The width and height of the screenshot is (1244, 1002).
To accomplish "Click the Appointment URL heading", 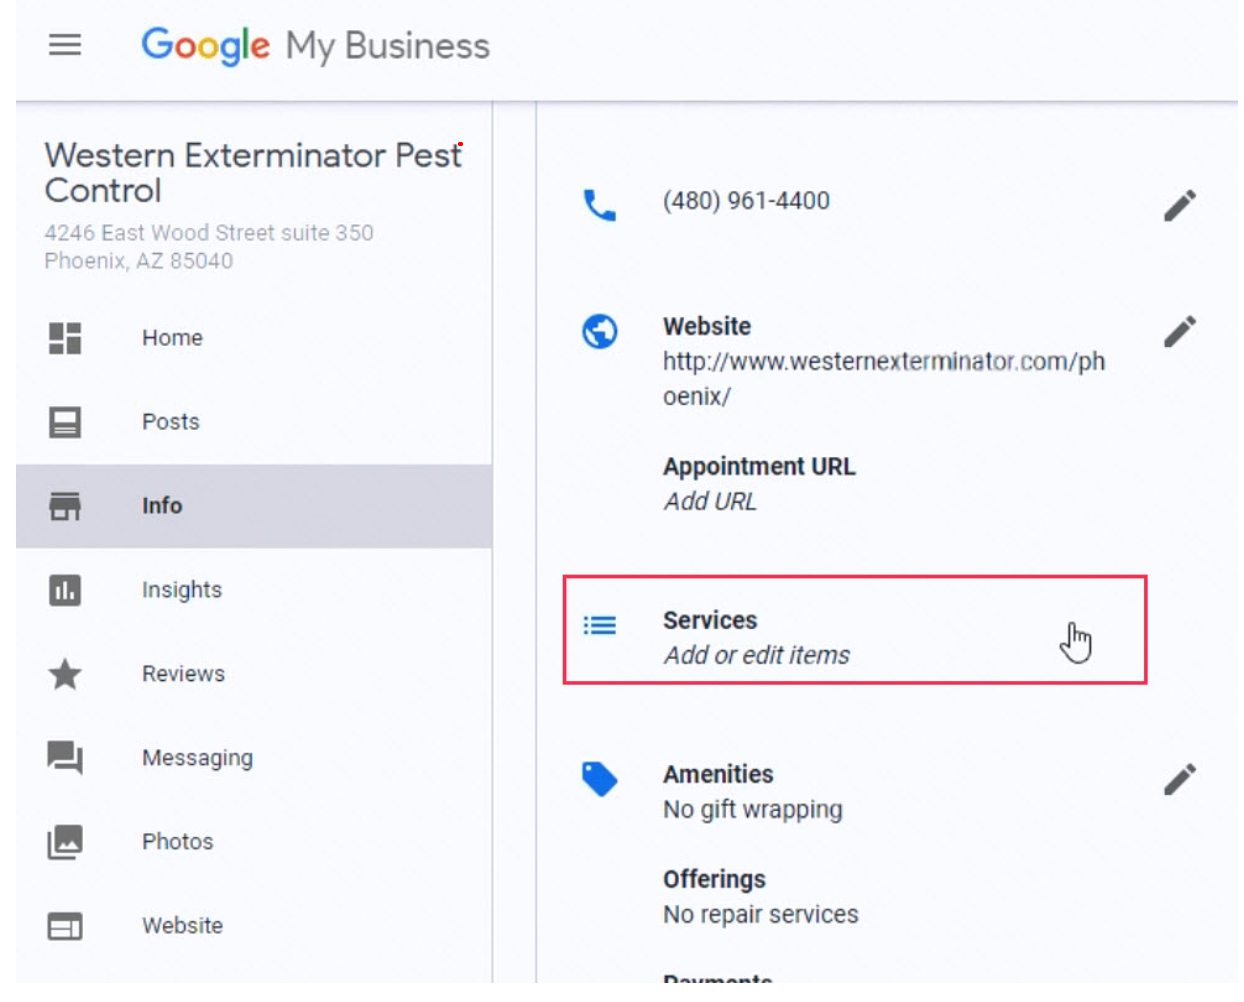I will pyautogui.click(x=759, y=466).
